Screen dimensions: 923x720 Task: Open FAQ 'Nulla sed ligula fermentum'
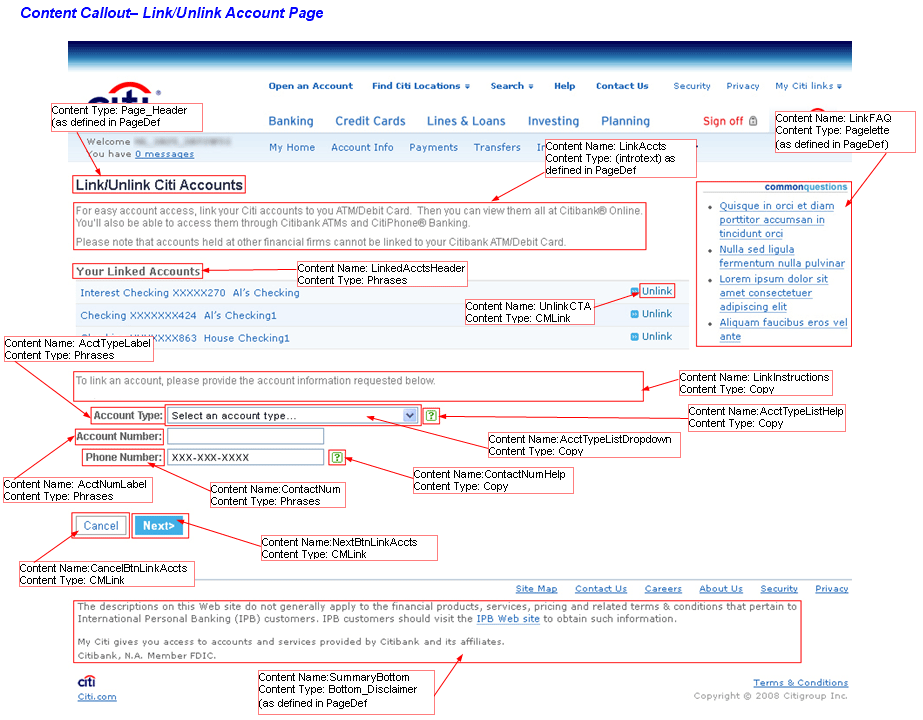coord(782,256)
